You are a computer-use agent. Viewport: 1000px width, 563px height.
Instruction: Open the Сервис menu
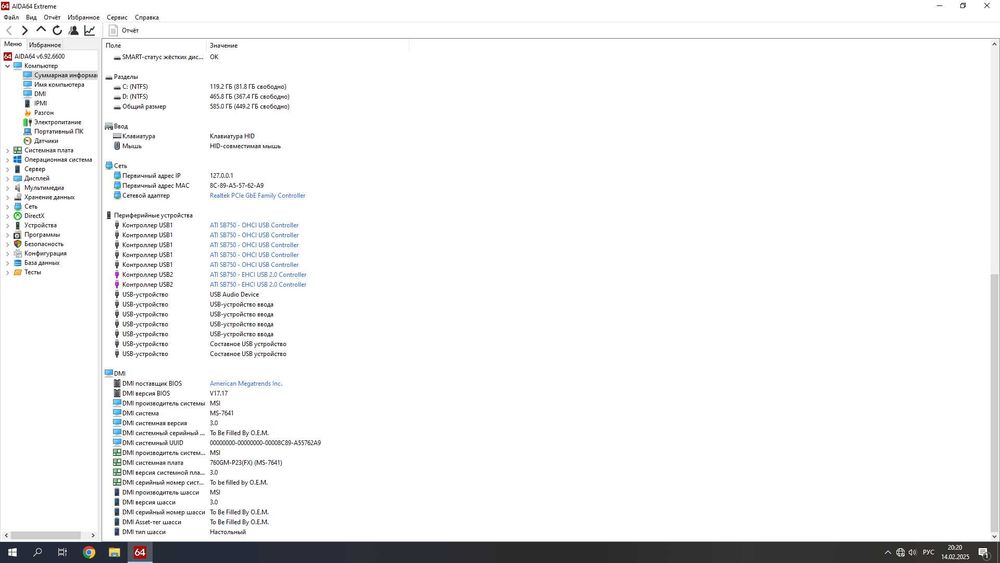click(117, 17)
